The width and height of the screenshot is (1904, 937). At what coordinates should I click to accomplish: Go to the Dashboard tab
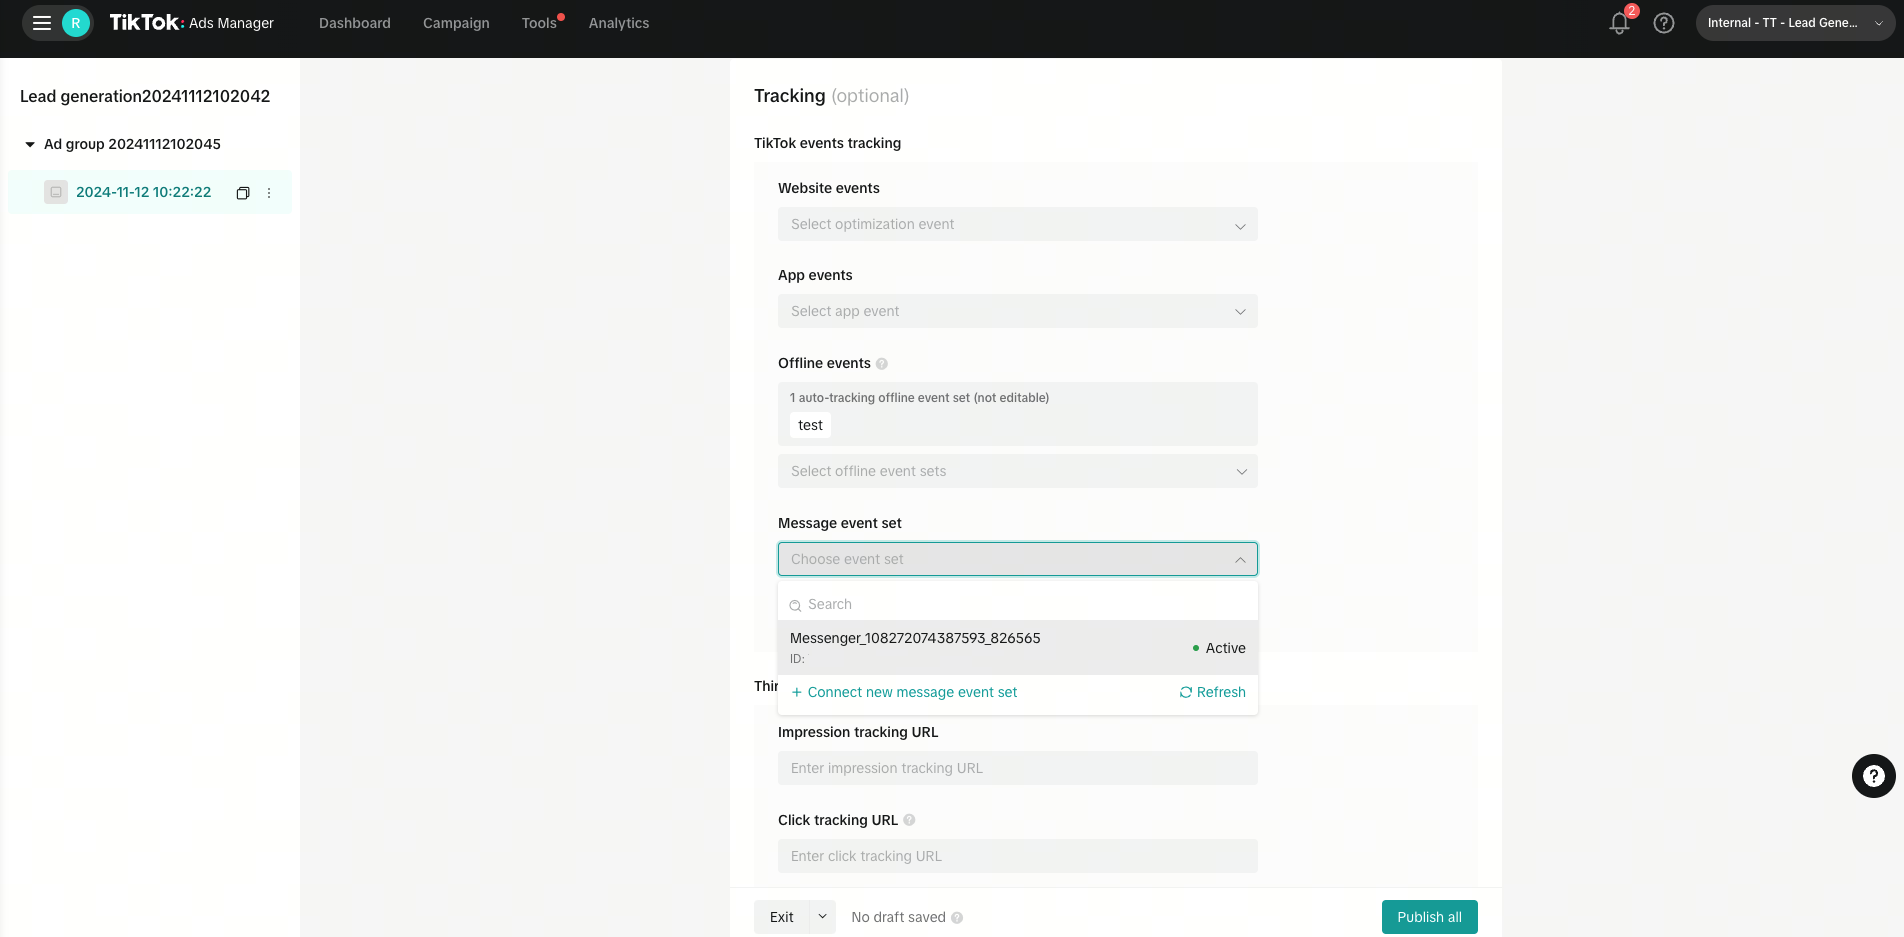click(355, 23)
